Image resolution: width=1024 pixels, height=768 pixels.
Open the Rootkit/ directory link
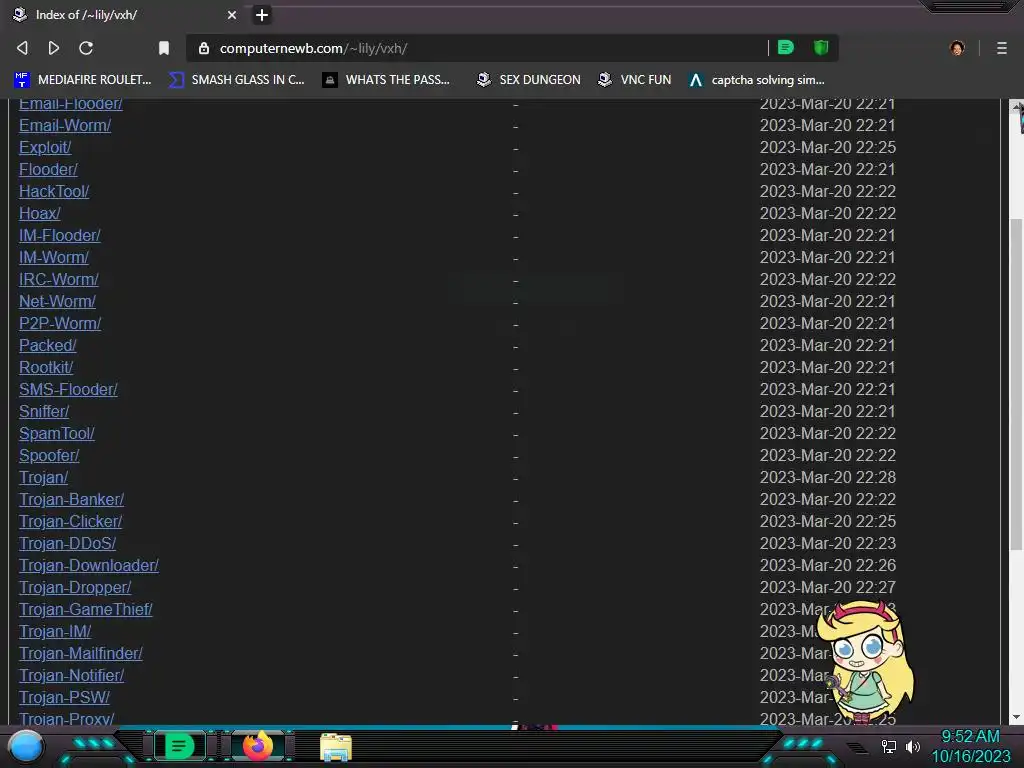pyautogui.click(x=46, y=368)
